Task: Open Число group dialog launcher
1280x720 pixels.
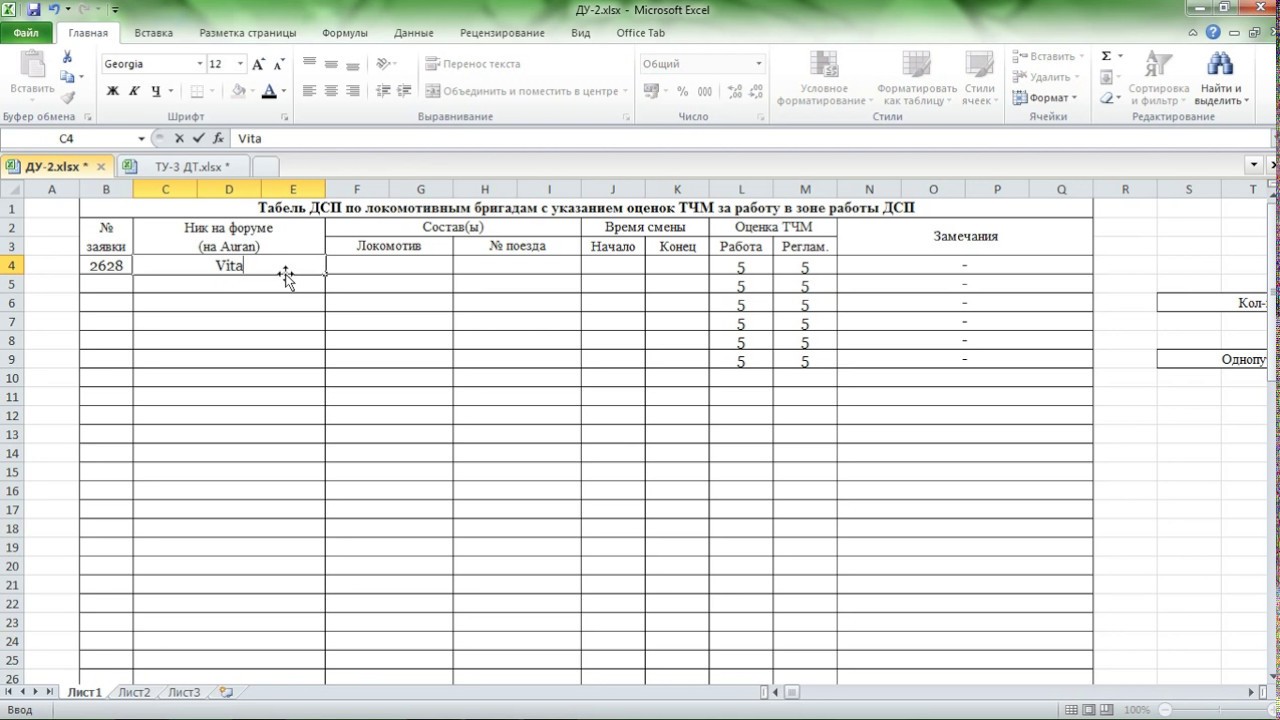Action: pos(763,117)
